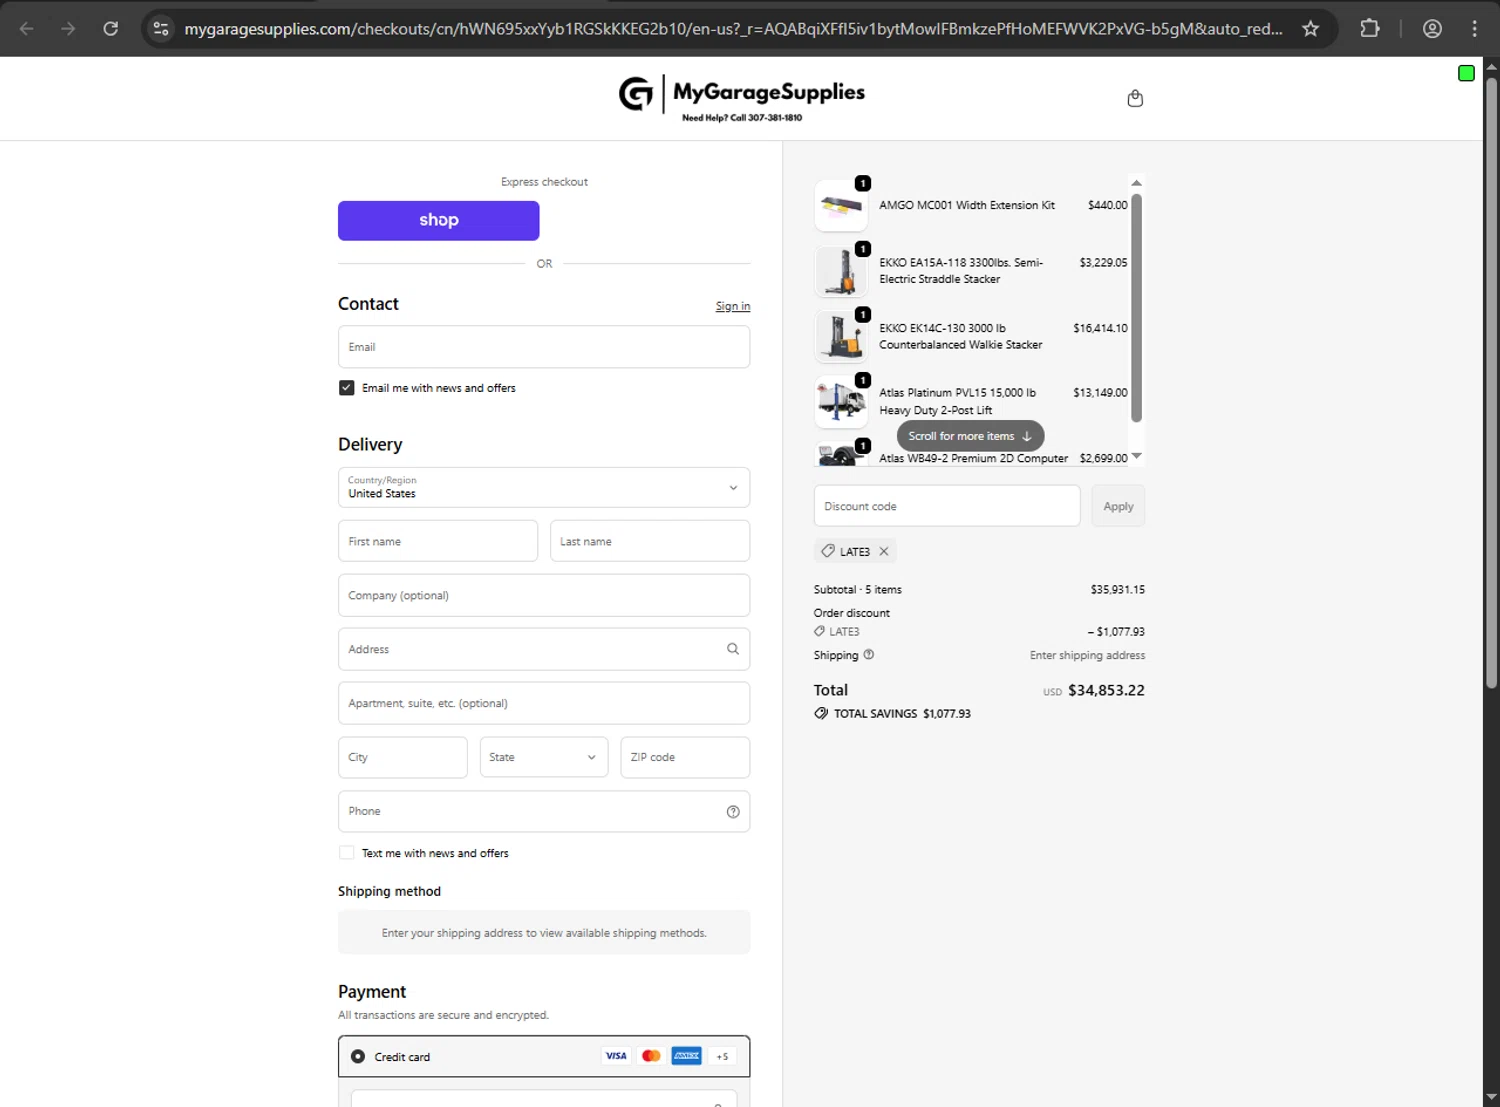This screenshot has height=1107, width=1500.
Task: Pay with the Shop express checkout button
Action: 438,220
